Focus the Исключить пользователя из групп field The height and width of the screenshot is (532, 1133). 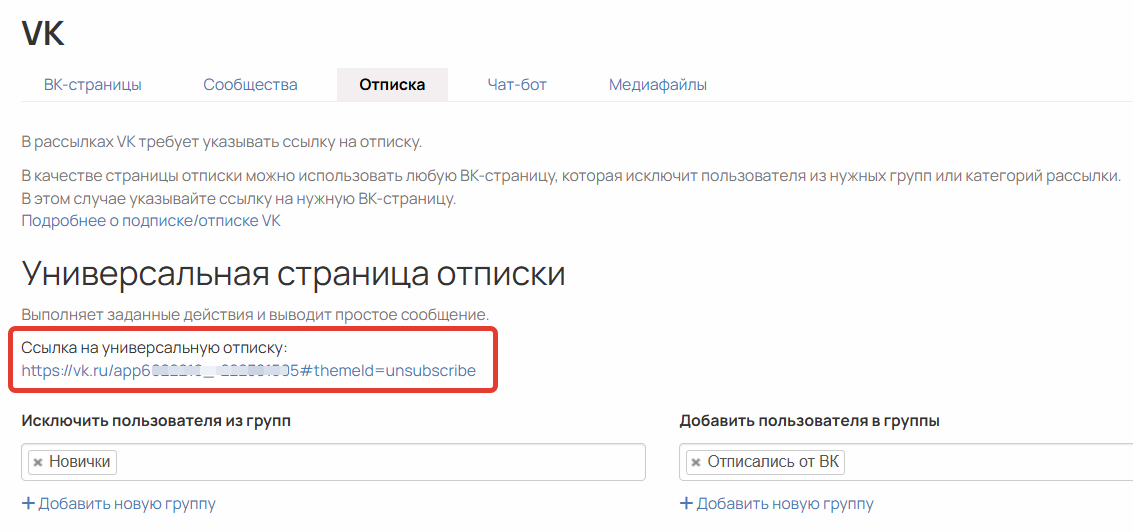pos(333,463)
